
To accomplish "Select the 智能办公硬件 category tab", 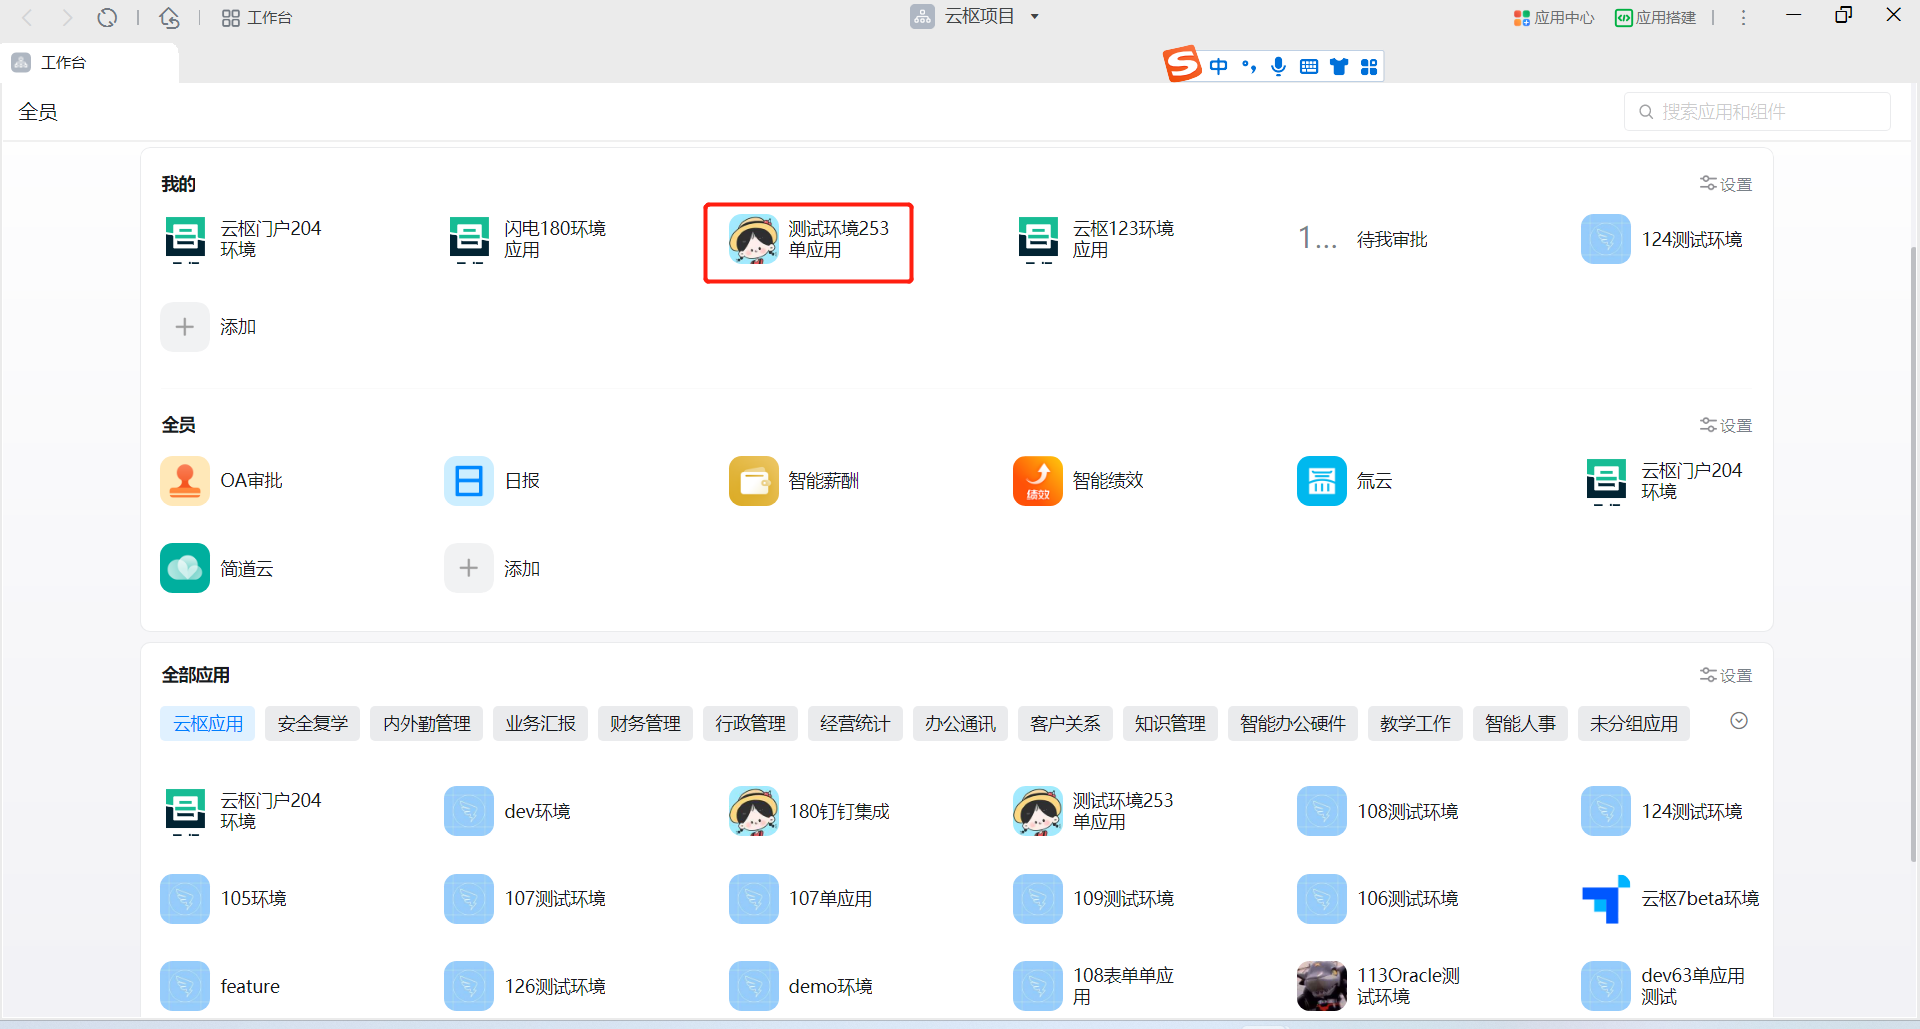I will click(1293, 723).
